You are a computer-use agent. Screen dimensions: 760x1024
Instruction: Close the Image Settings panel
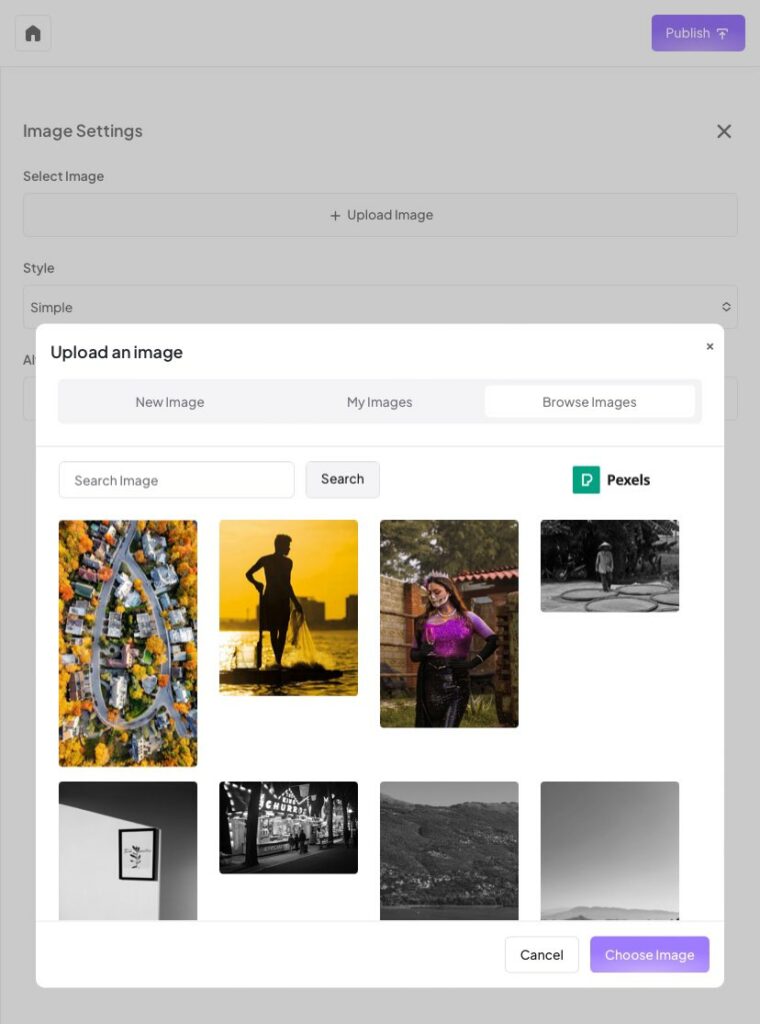(x=724, y=132)
